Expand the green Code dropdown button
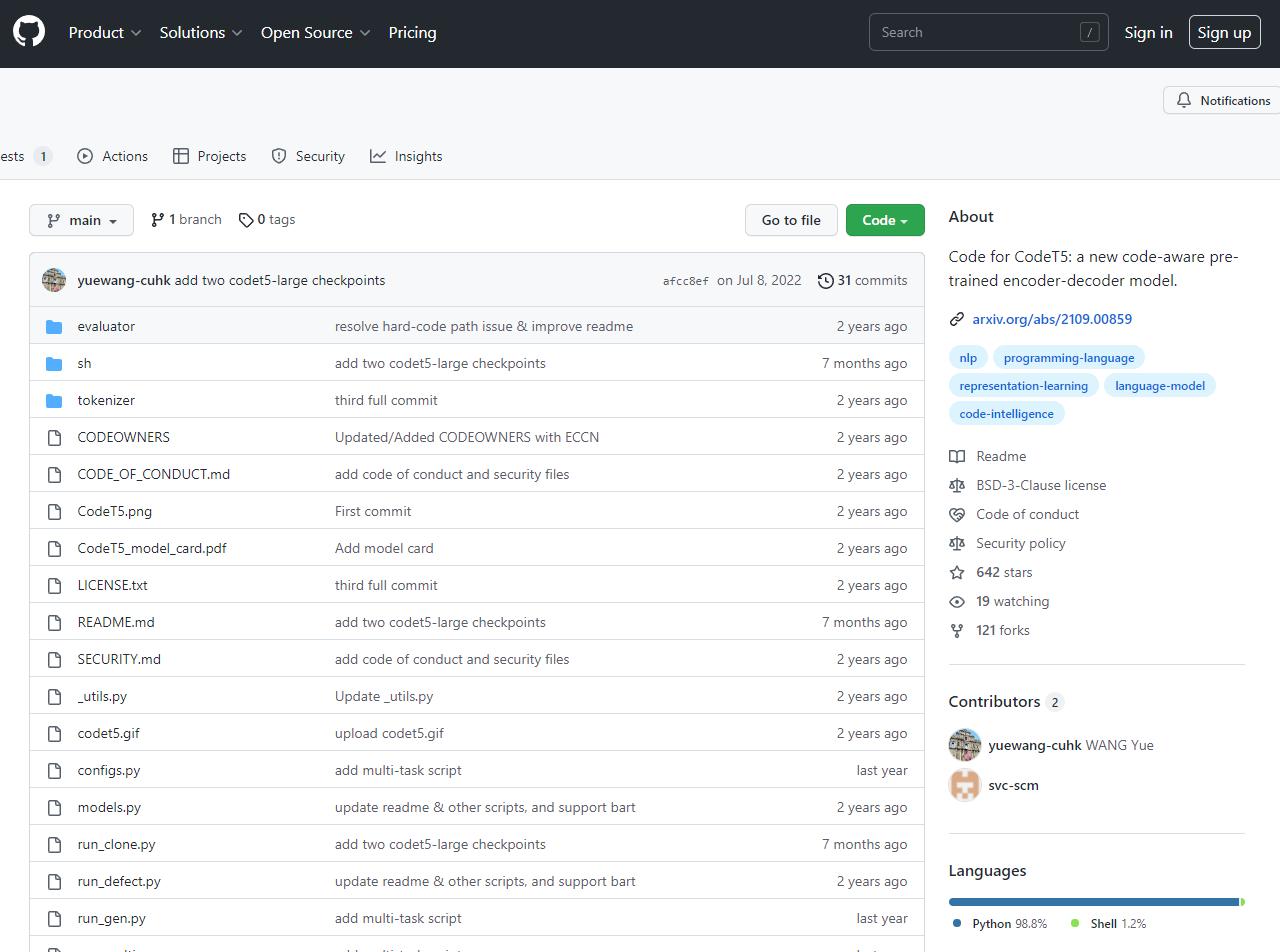 [x=884, y=220]
